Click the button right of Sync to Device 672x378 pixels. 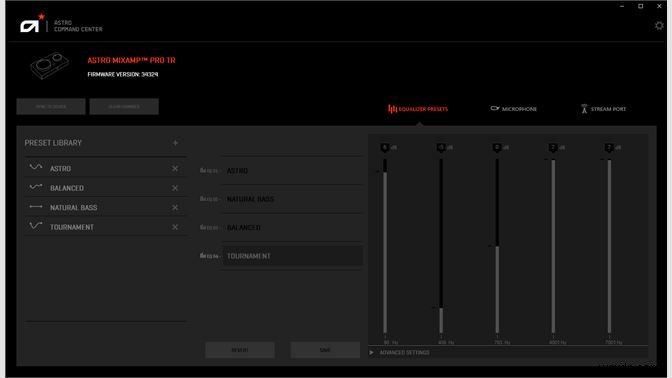124,107
